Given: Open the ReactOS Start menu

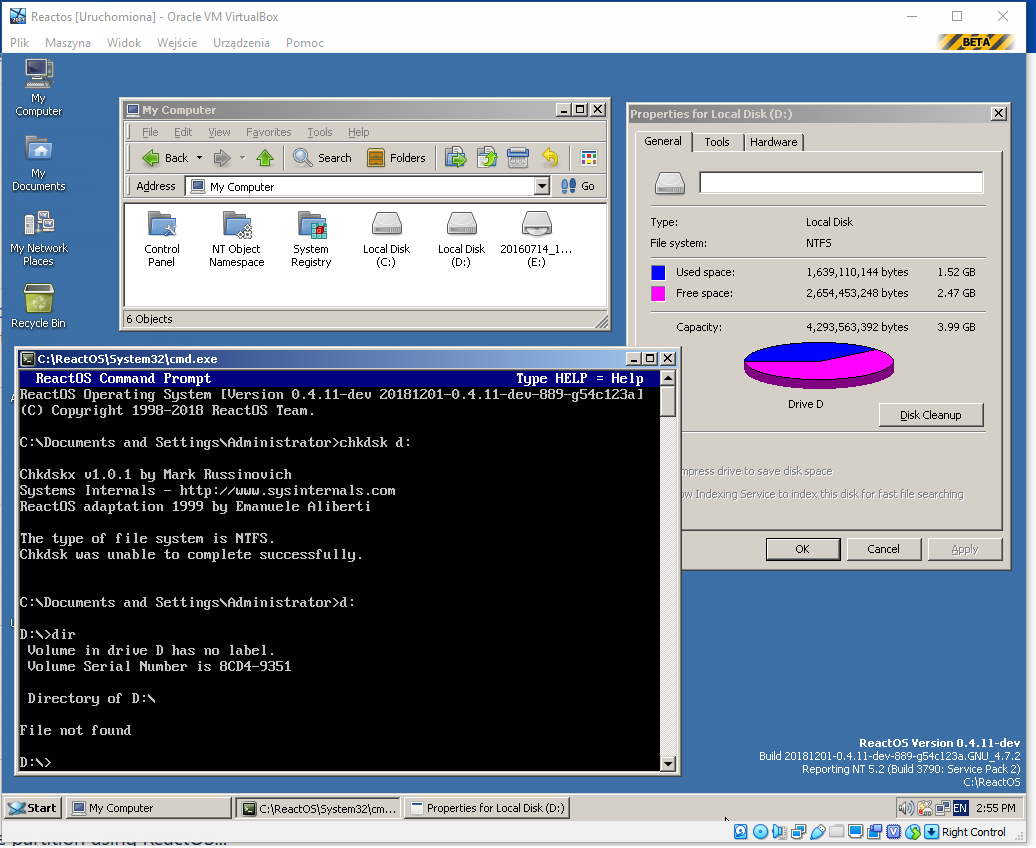Looking at the screenshot, I should tap(33, 808).
